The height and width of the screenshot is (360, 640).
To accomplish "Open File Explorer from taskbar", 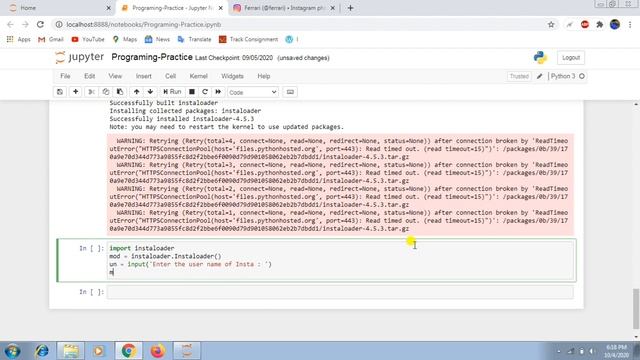I will point(71,351).
